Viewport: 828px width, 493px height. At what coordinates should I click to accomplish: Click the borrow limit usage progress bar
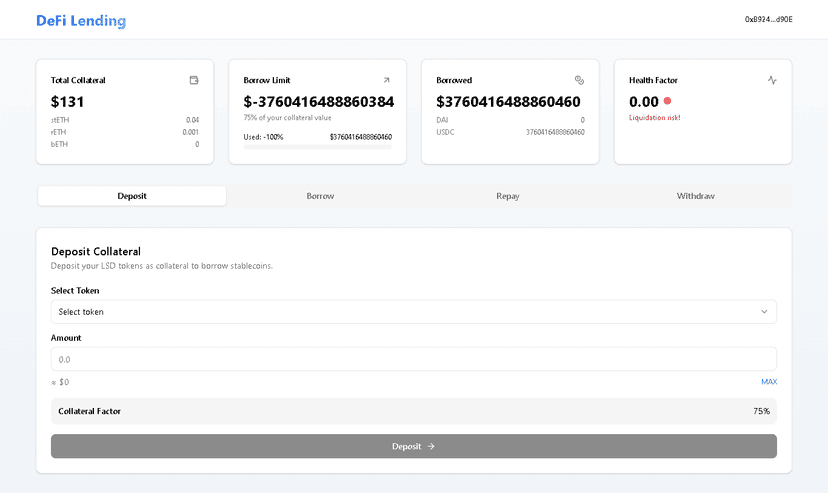[318, 147]
